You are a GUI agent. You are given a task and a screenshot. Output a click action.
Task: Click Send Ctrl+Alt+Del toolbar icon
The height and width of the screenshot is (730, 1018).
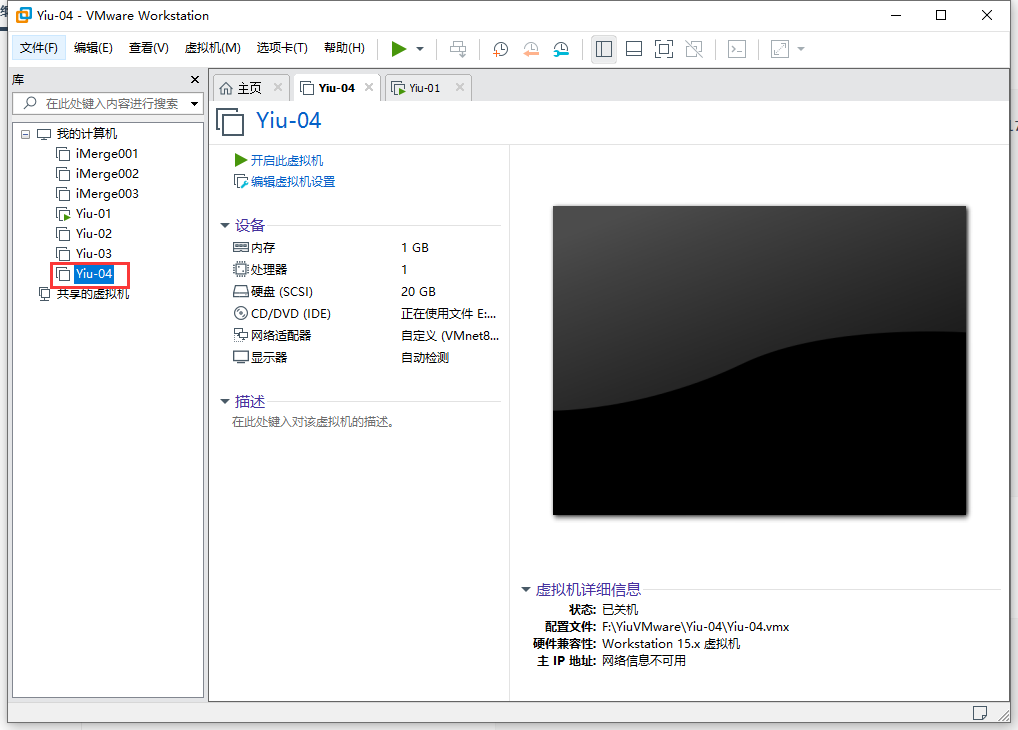[458, 49]
